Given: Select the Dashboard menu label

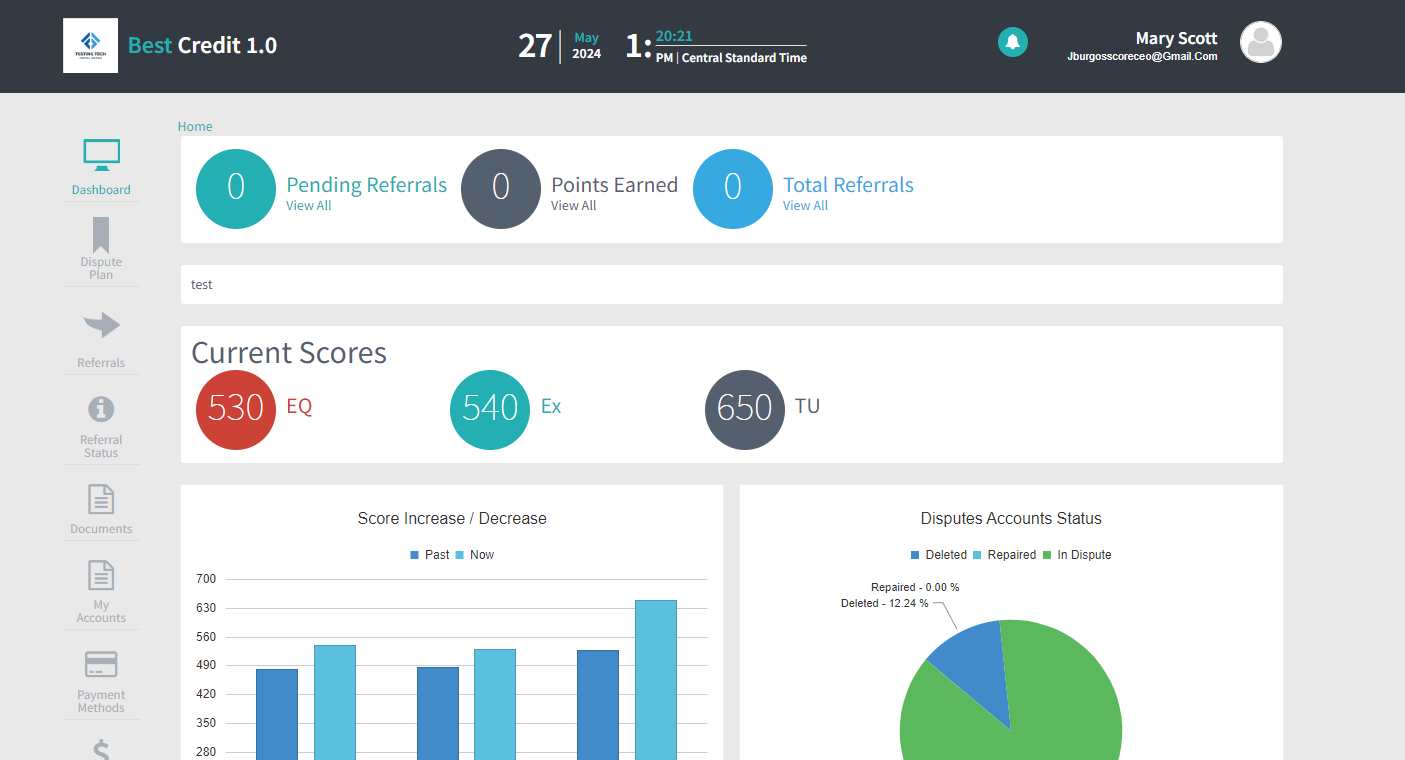Looking at the screenshot, I should click(x=101, y=190).
